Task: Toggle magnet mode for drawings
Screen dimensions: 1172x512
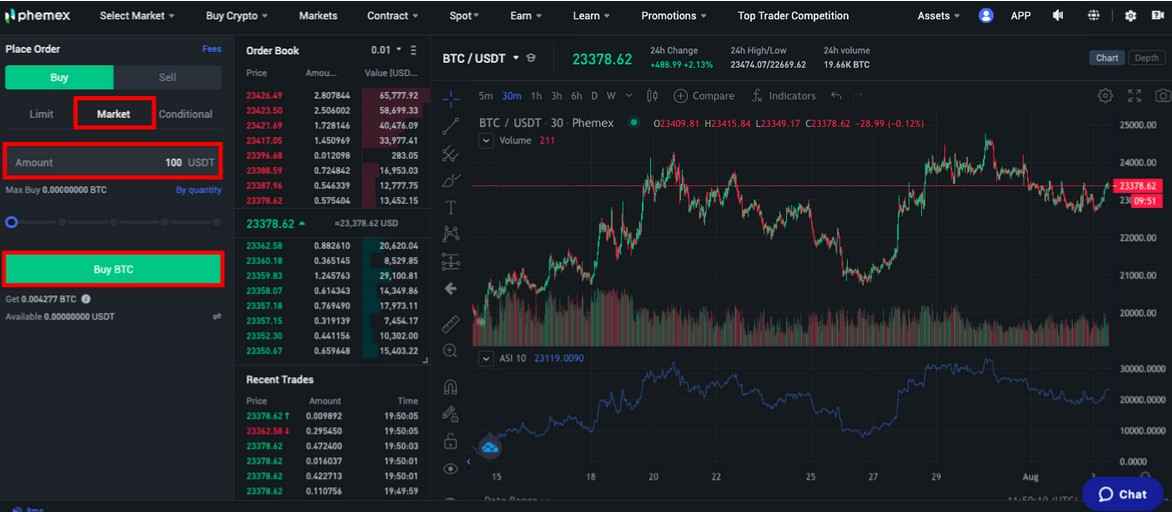Action: [x=451, y=386]
